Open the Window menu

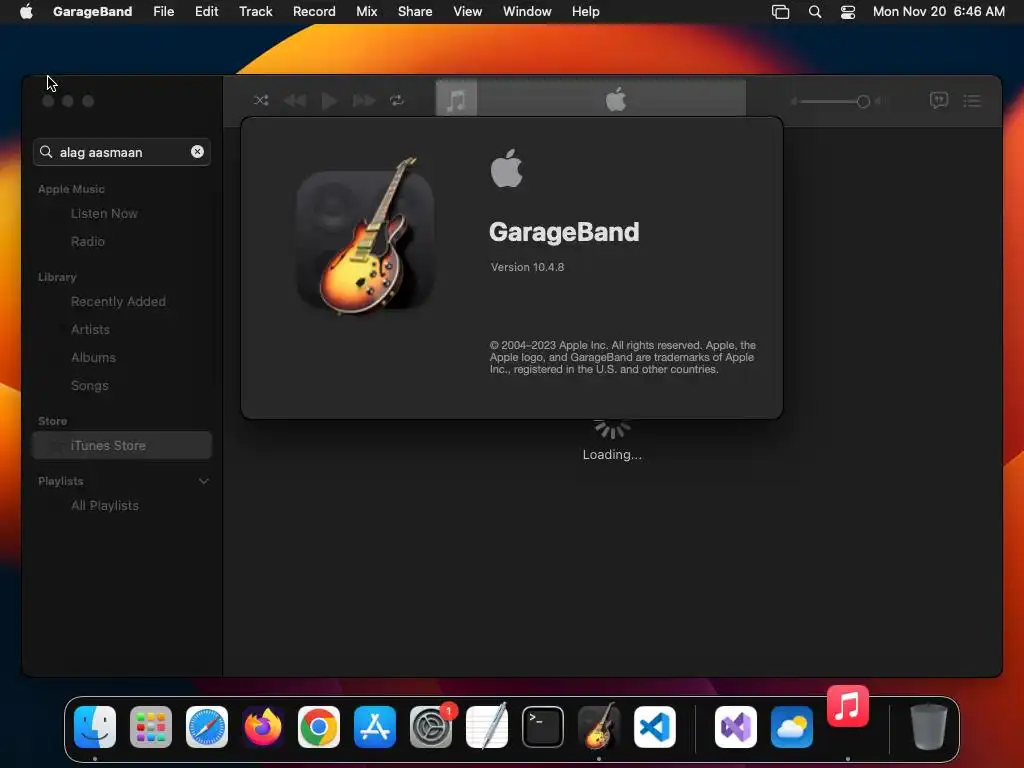pos(527,11)
